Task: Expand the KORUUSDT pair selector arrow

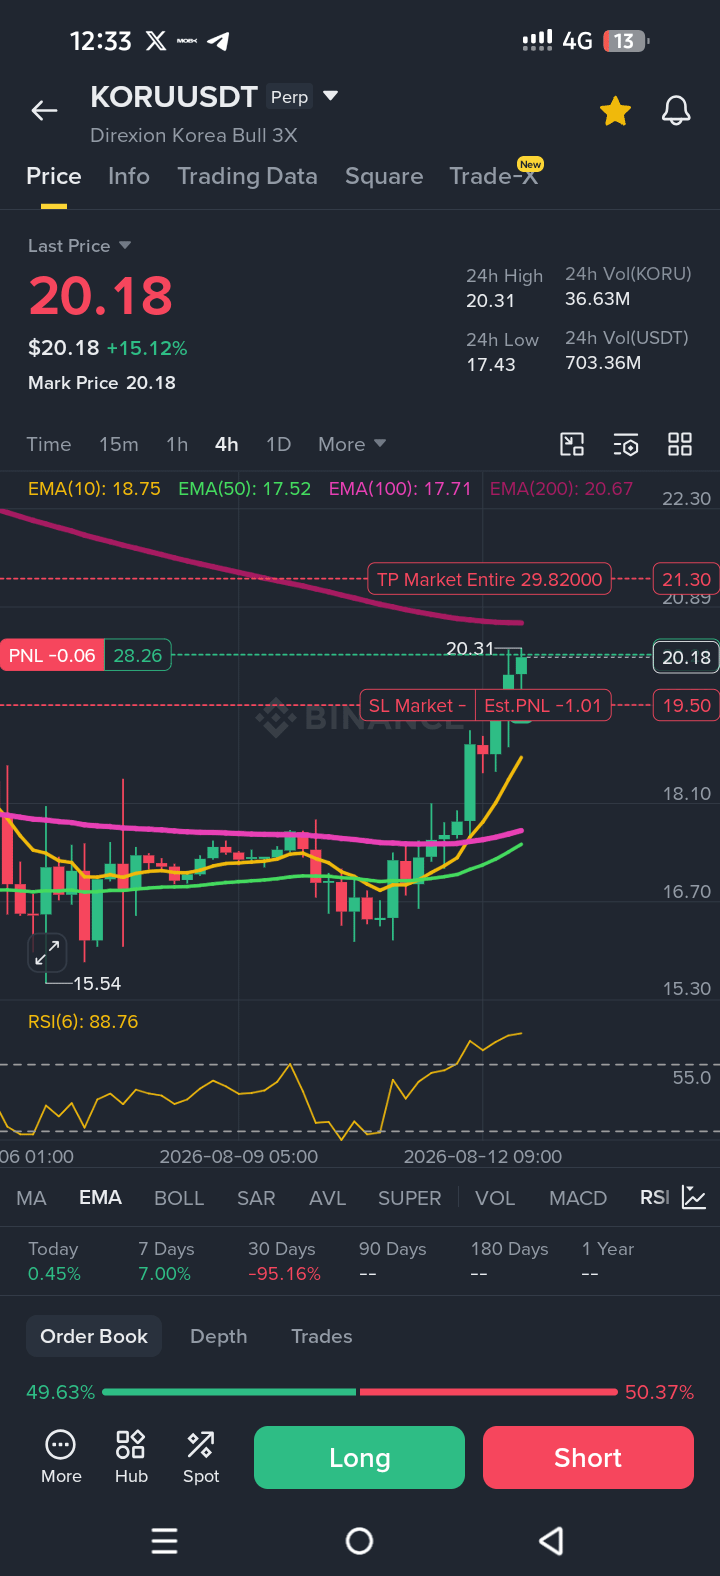Action: (x=331, y=97)
